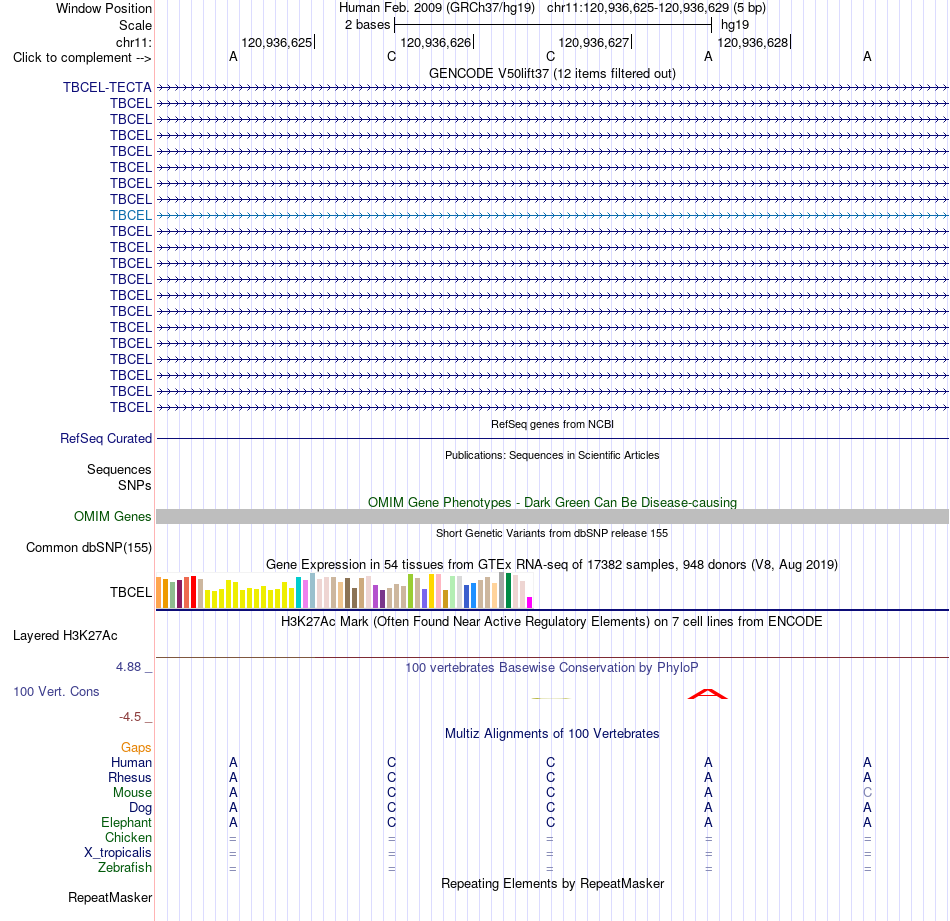This screenshot has height=921, width=950.
Task: Click the Window Position label
Action: 104,8
